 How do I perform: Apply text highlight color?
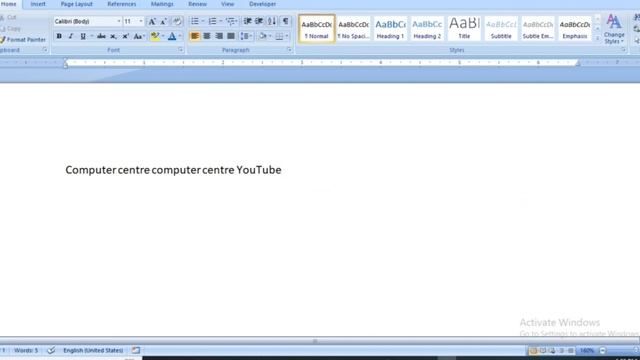coord(155,36)
